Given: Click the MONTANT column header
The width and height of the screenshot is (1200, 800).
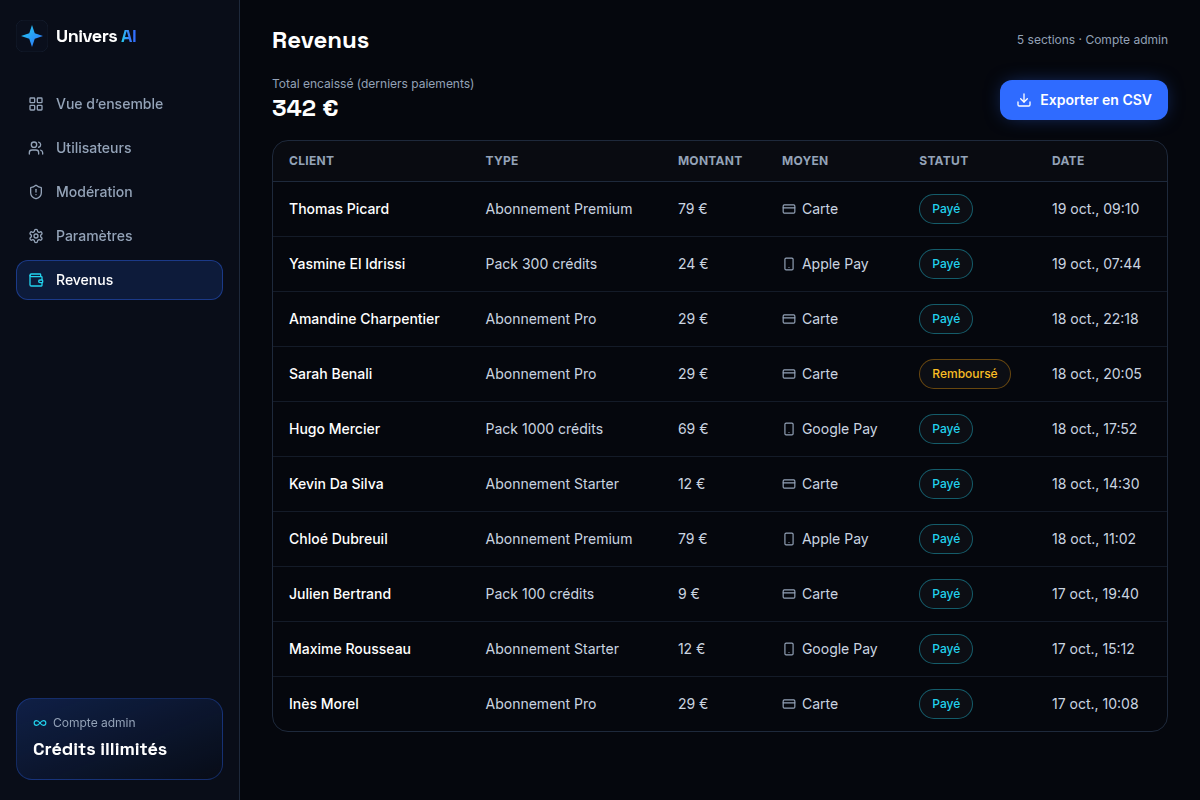Looking at the screenshot, I should 710,161.
